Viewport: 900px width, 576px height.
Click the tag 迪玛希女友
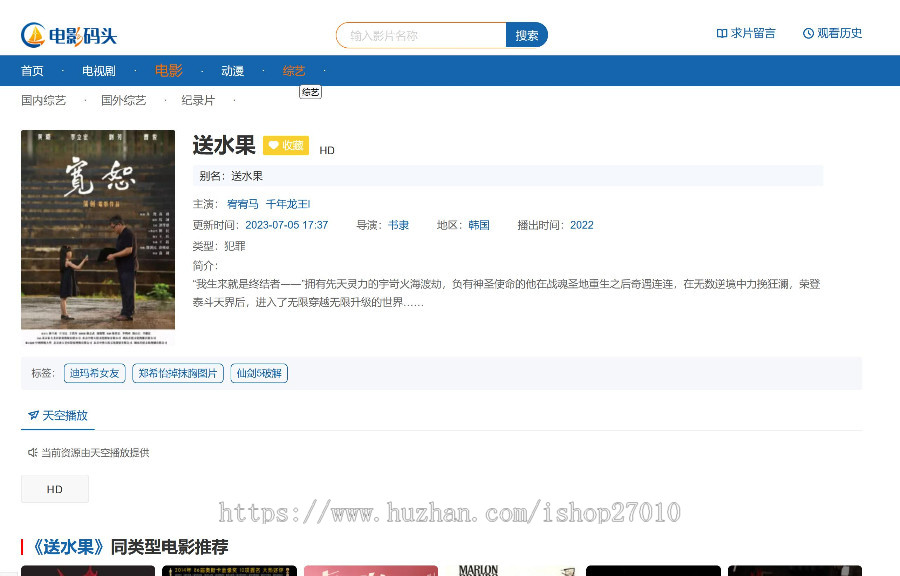pyautogui.click(x=95, y=373)
